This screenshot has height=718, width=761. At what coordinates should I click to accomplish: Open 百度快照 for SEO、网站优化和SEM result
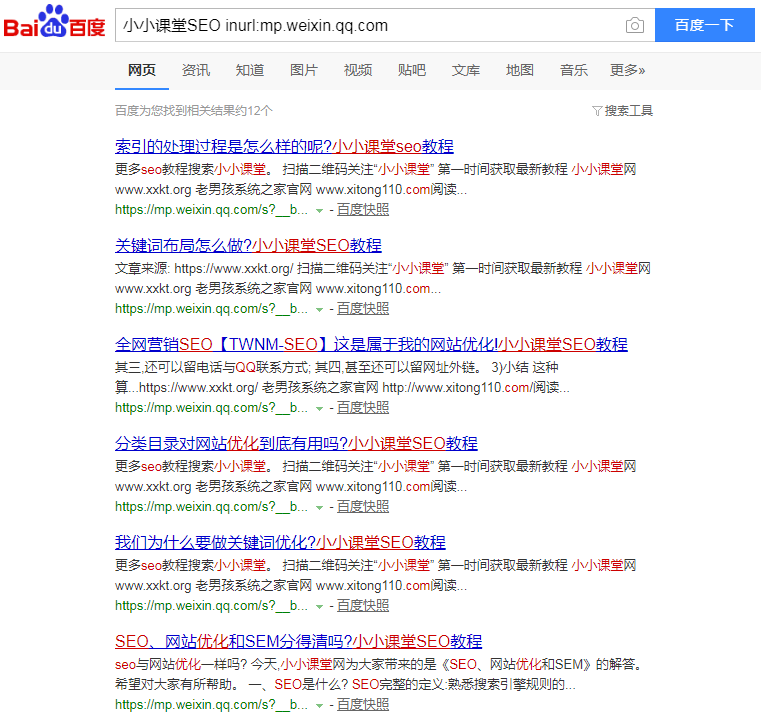point(363,705)
